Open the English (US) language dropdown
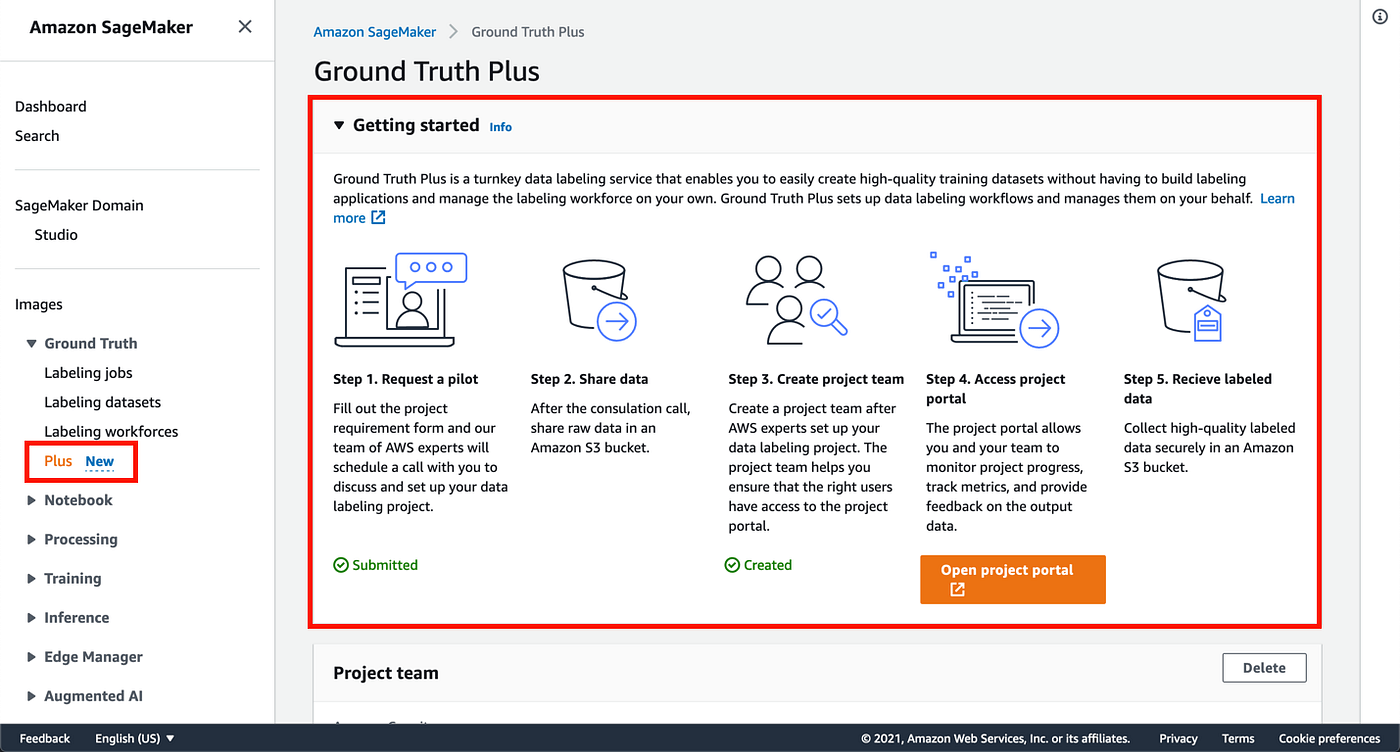 point(135,738)
